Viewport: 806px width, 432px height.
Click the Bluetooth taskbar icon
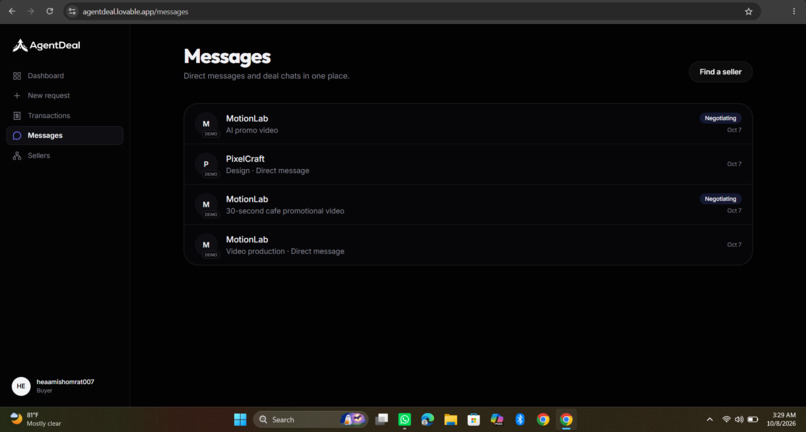point(520,420)
